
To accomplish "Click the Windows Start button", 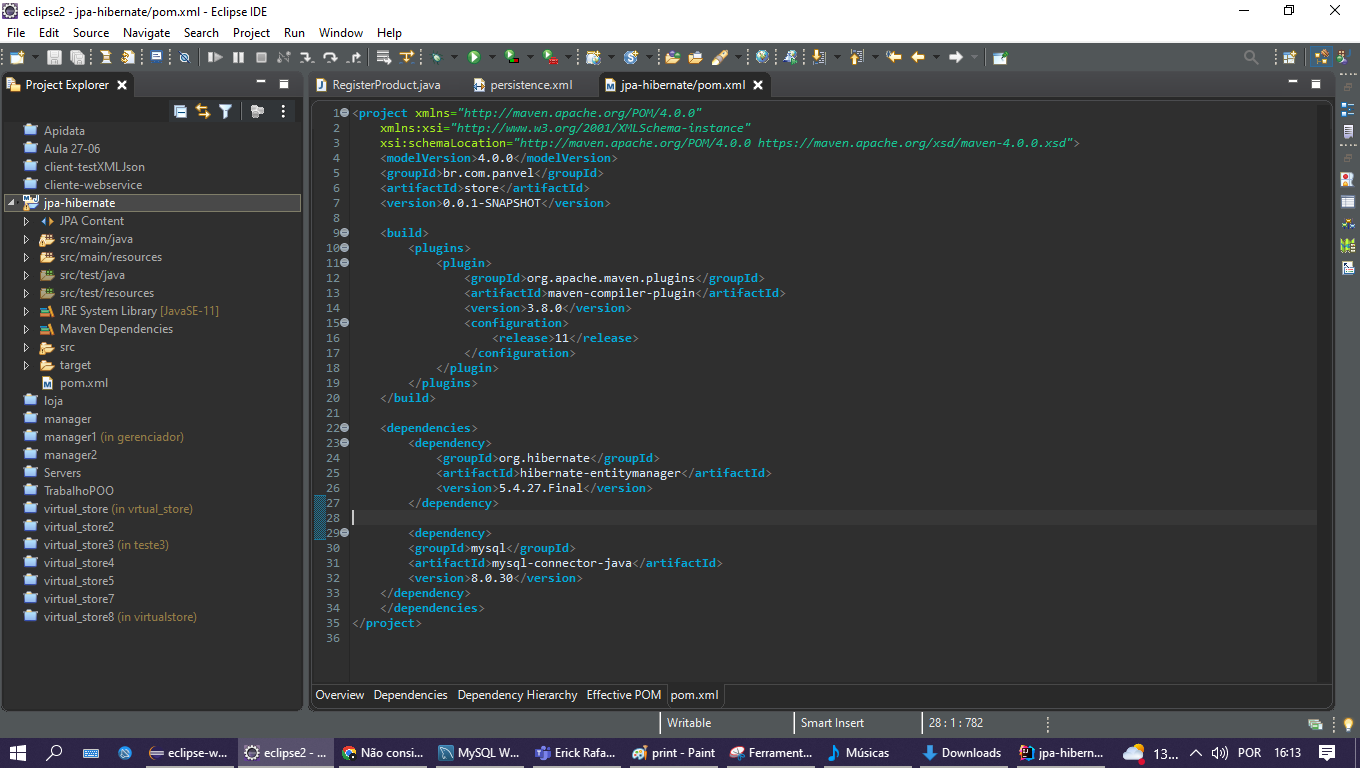I will [x=18, y=753].
